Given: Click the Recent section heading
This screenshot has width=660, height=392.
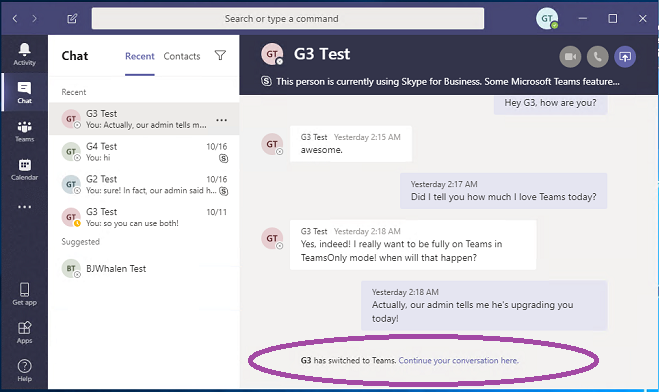Looking at the screenshot, I should [x=74, y=92].
